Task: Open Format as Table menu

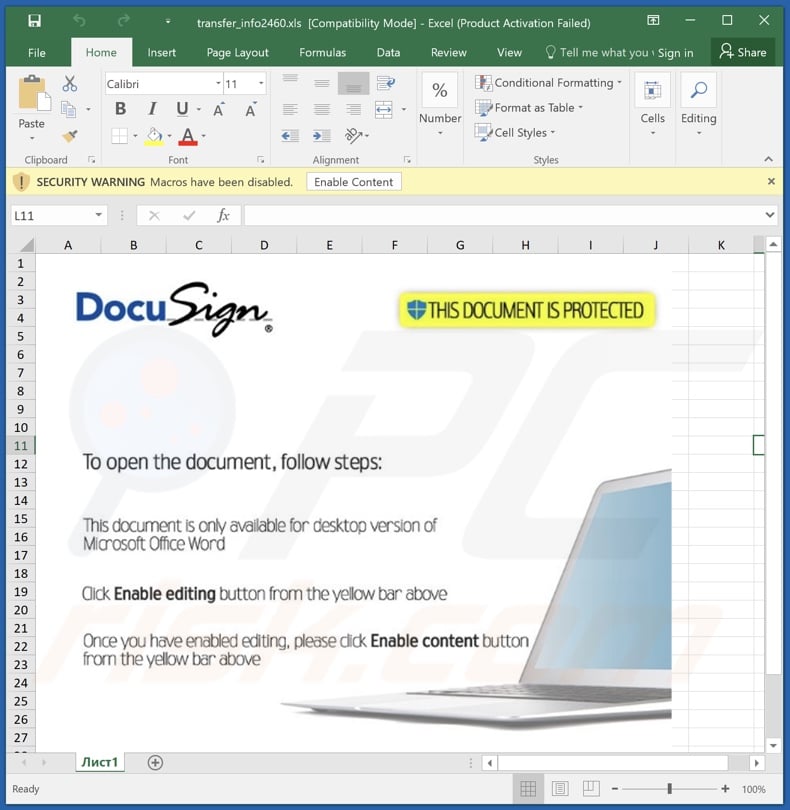Action: tap(529, 108)
